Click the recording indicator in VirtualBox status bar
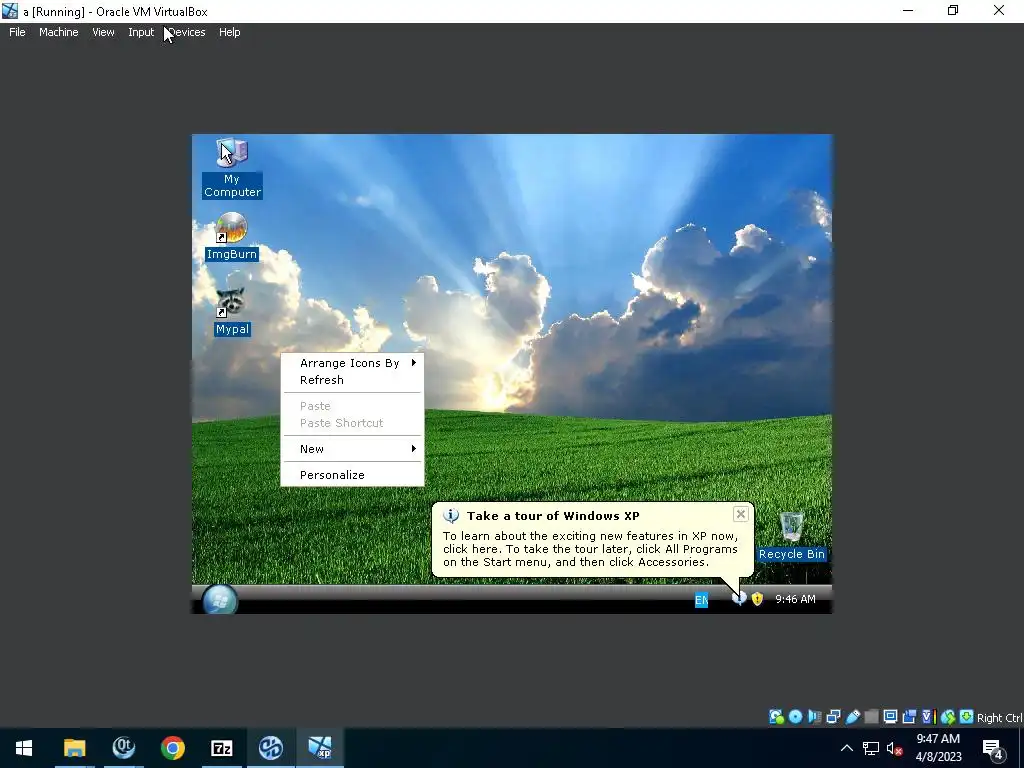 coord(908,716)
